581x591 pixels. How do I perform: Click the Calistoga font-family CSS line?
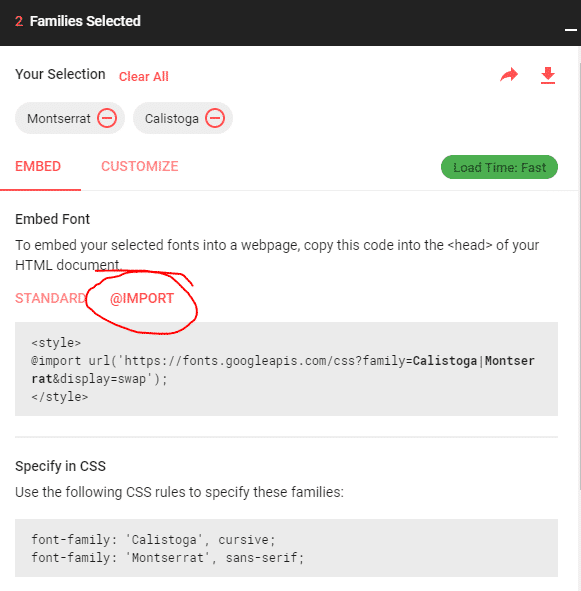(x=153, y=539)
